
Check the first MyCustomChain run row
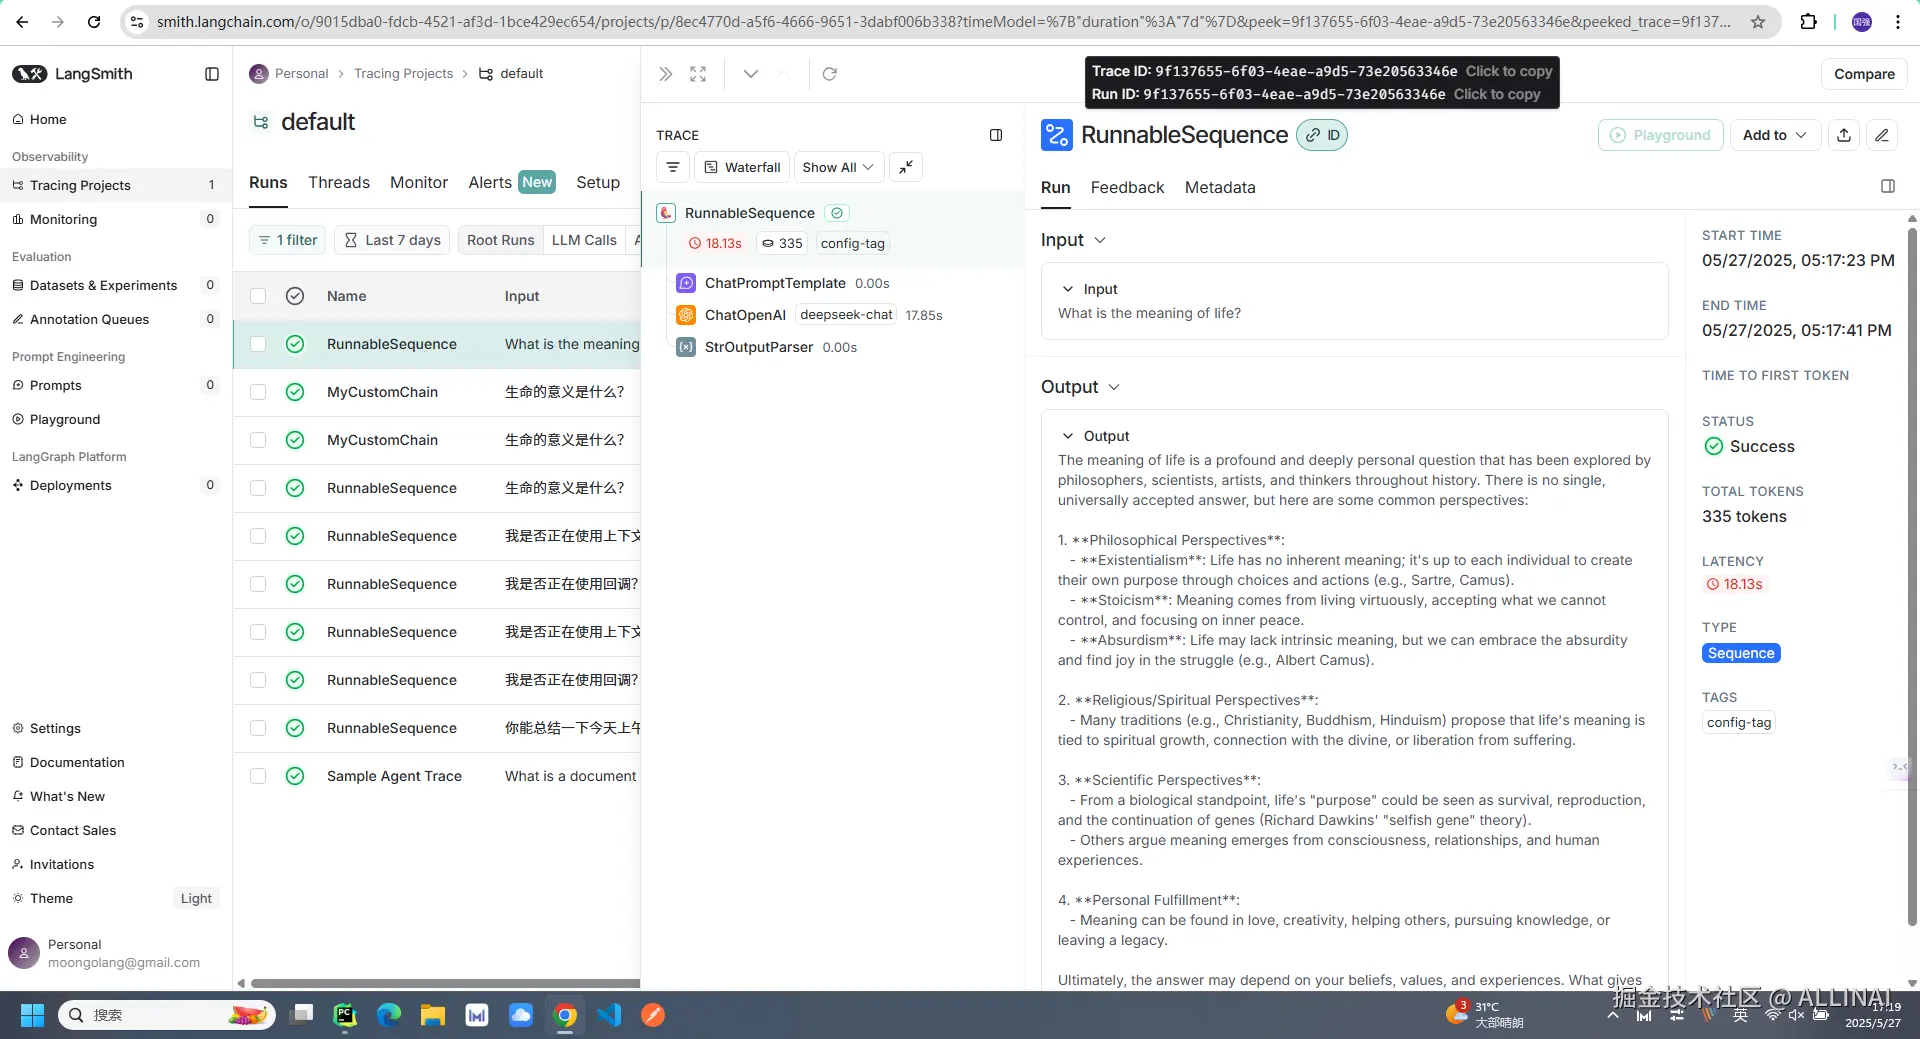click(x=258, y=392)
